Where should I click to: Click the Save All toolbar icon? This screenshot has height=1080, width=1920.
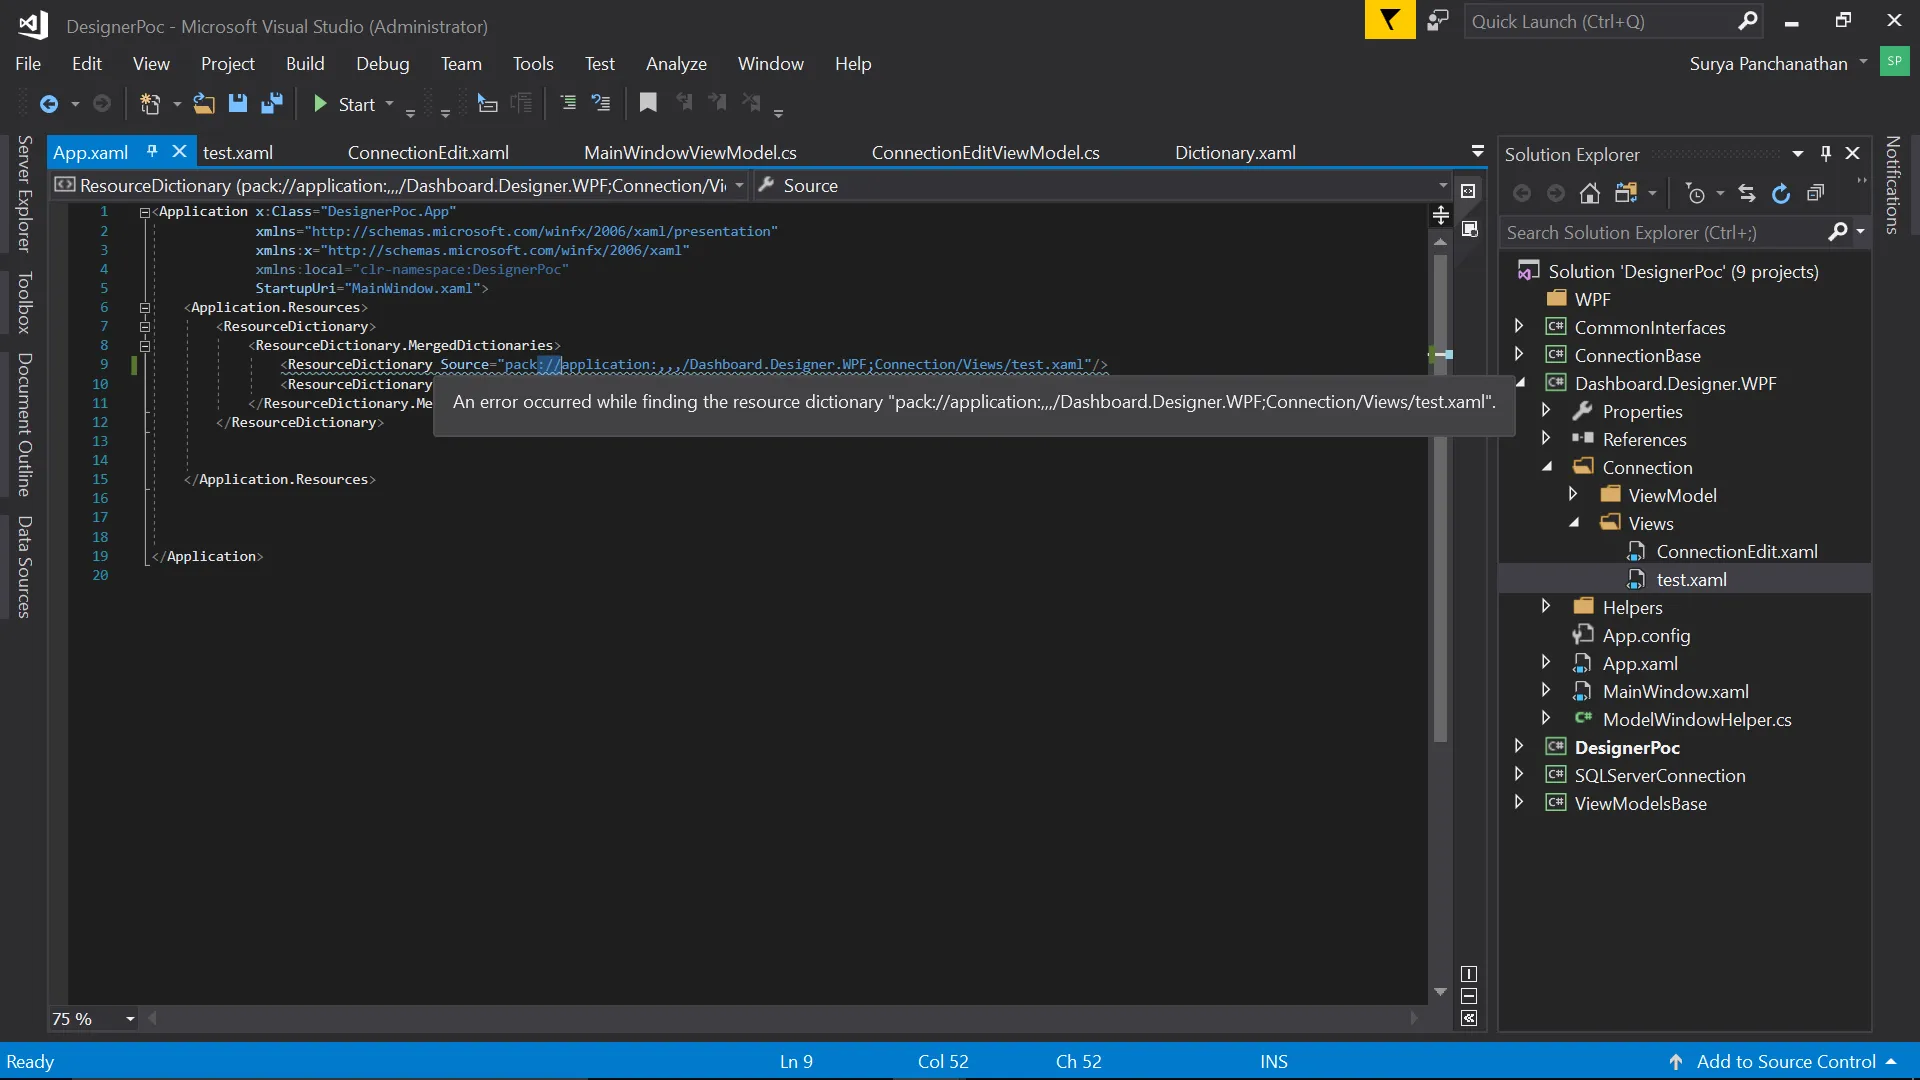coord(272,104)
